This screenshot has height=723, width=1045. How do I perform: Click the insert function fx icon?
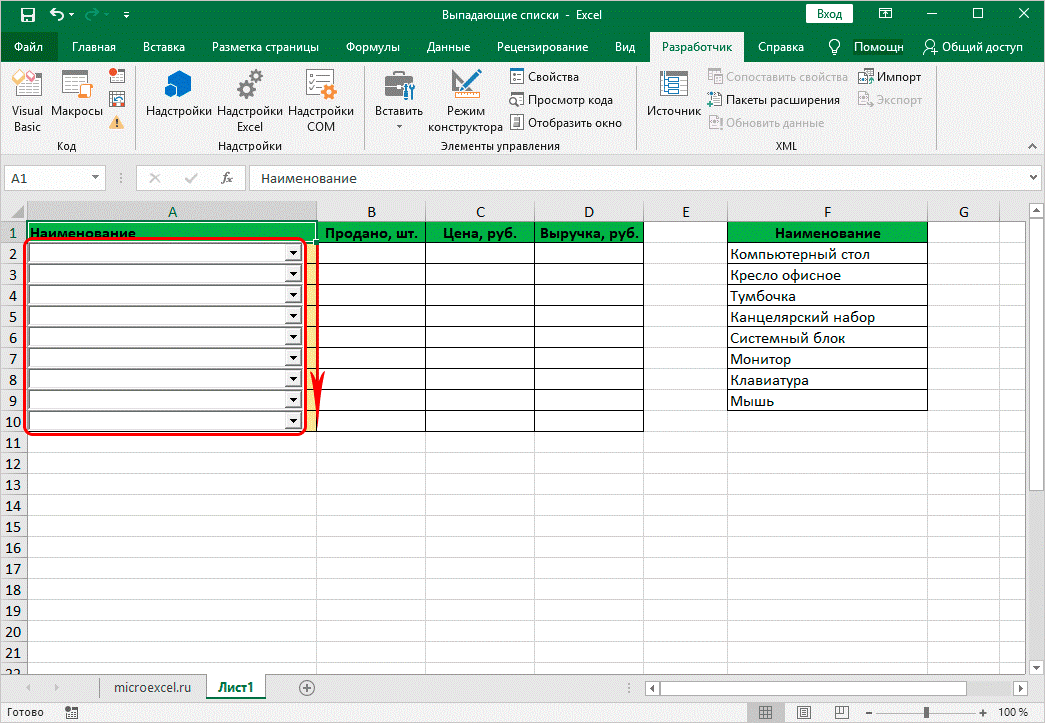pos(227,178)
